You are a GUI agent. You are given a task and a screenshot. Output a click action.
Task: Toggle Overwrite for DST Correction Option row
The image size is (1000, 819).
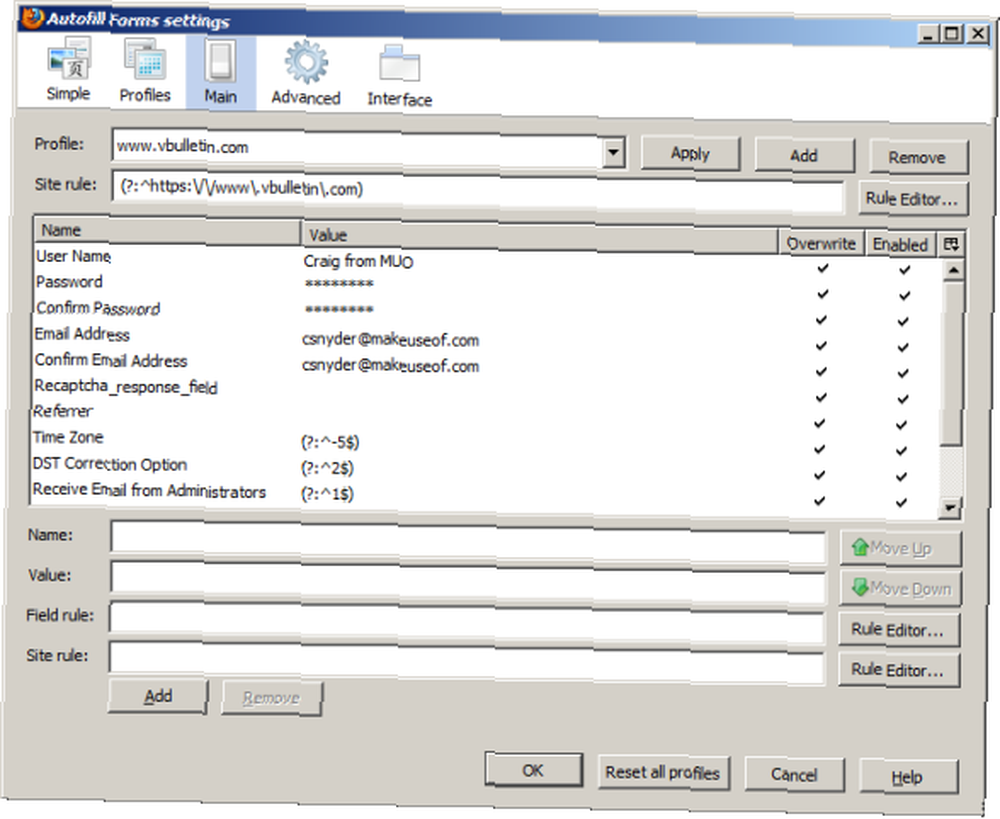[820, 475]
